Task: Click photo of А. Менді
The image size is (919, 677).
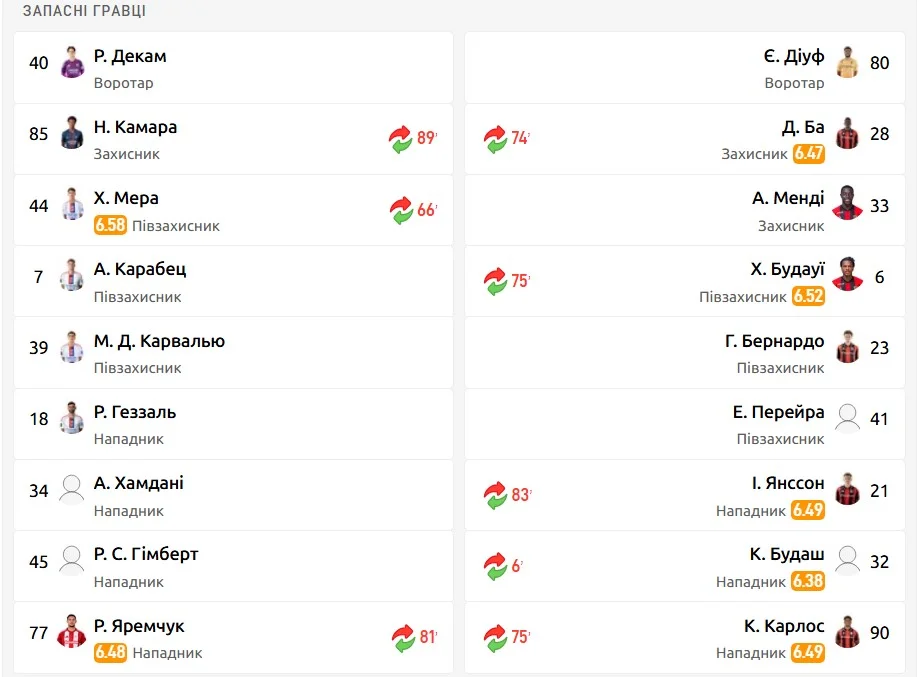Action: coord(847,203)
